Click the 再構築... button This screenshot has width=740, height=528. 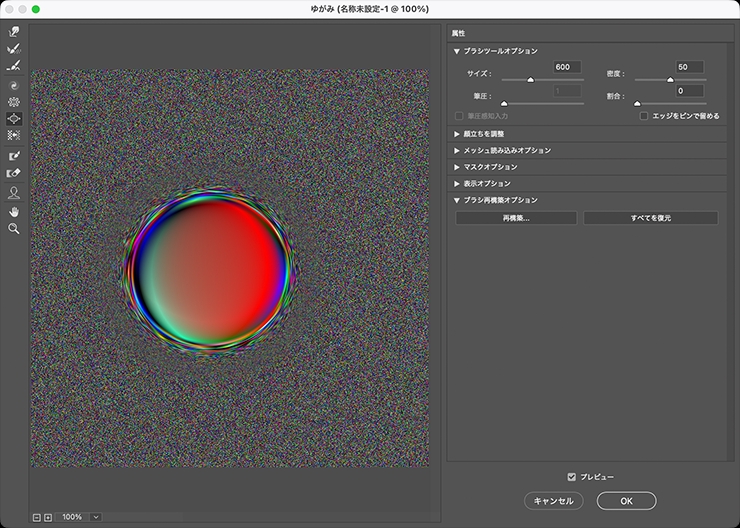click(516, 217)
